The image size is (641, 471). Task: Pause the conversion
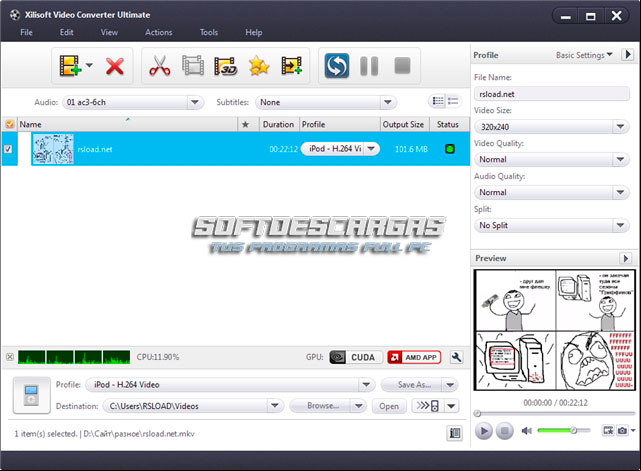[369, 66]
